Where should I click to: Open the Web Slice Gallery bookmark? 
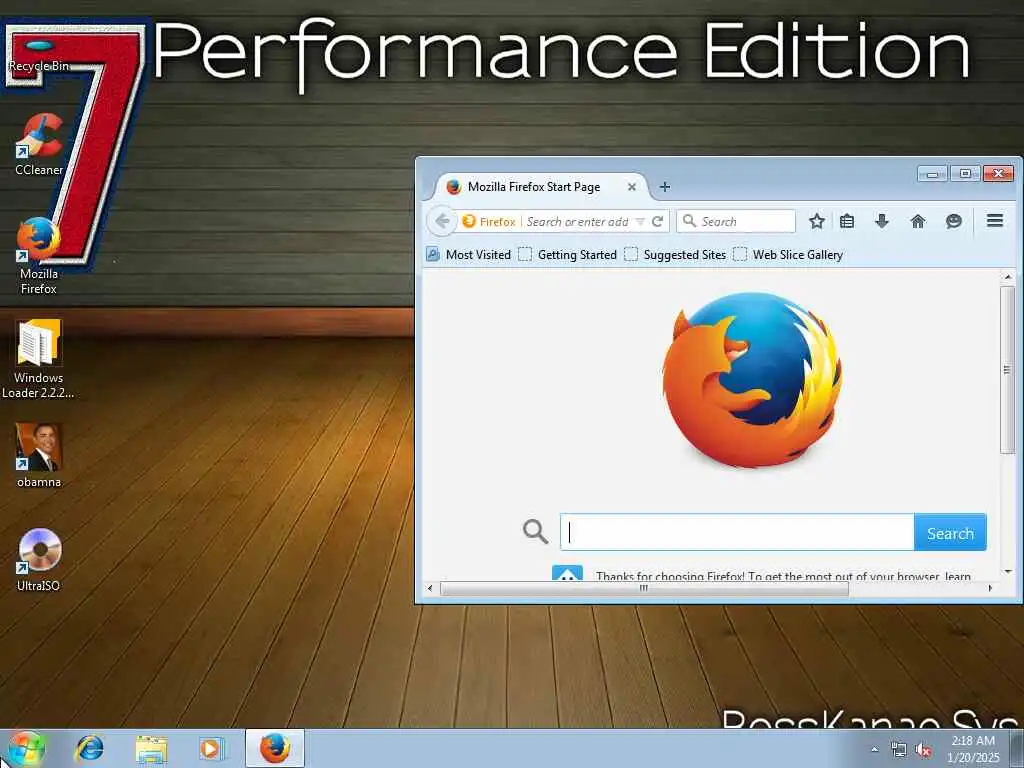pos(788,255)
